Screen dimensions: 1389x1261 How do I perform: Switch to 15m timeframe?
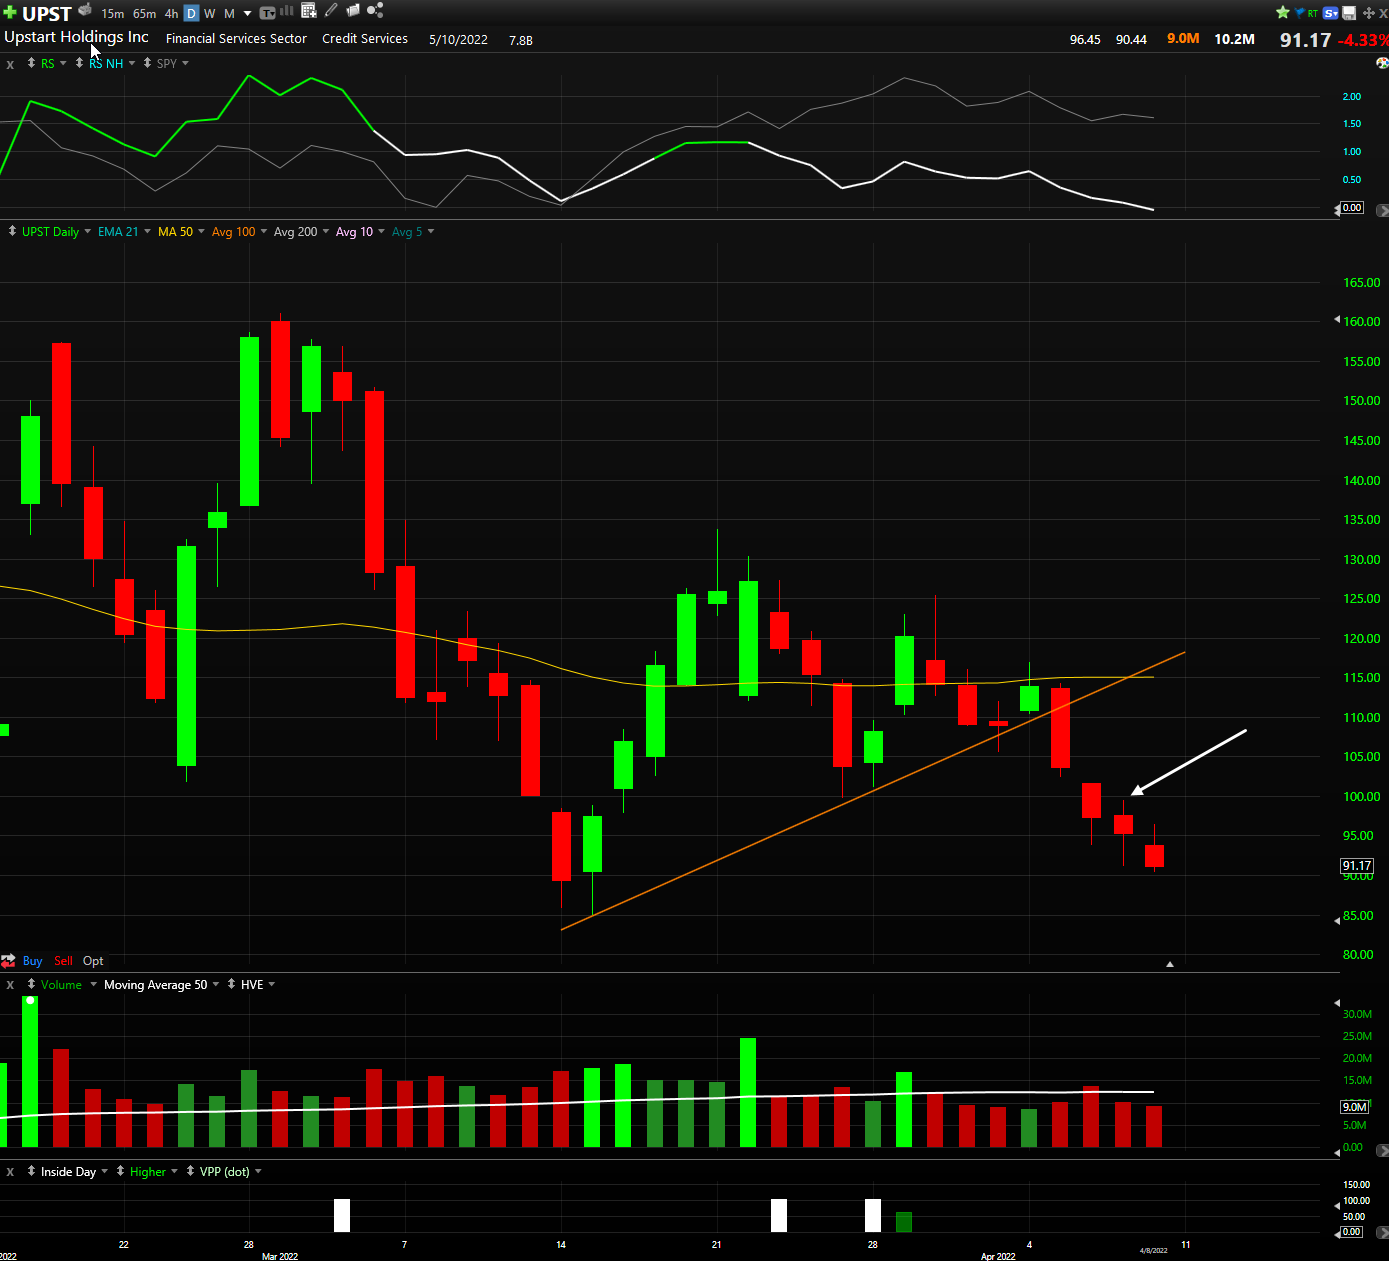click(x=113, y=13)
